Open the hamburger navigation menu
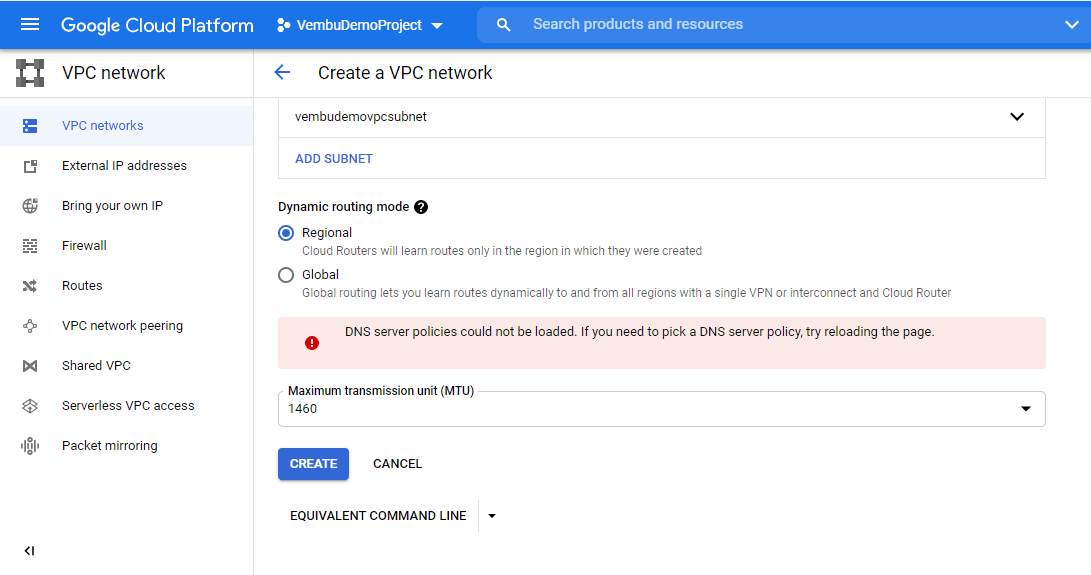Screen dimensions: 1091x575 click(x=30, y=25)
